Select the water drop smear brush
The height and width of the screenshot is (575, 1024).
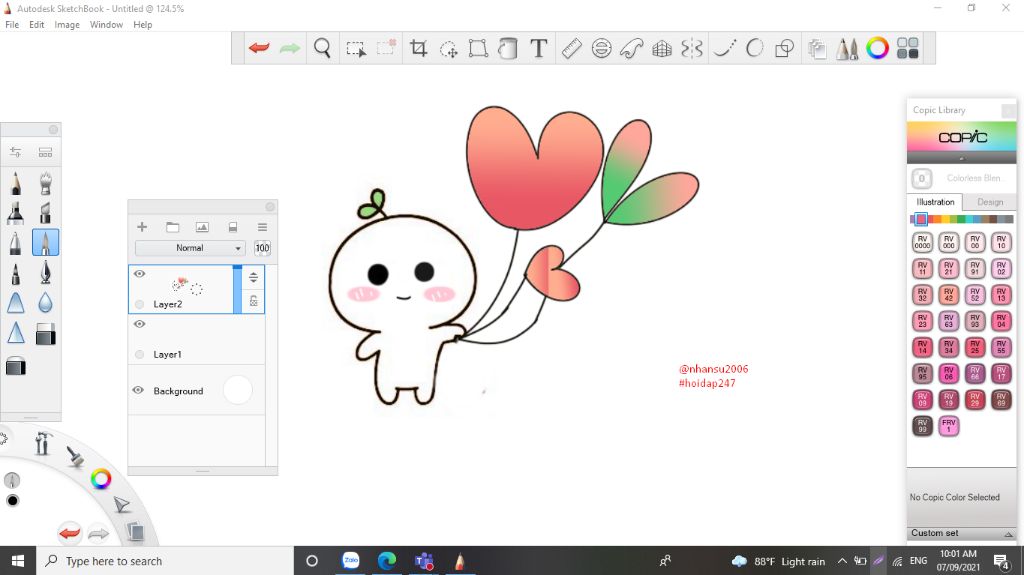45,303
